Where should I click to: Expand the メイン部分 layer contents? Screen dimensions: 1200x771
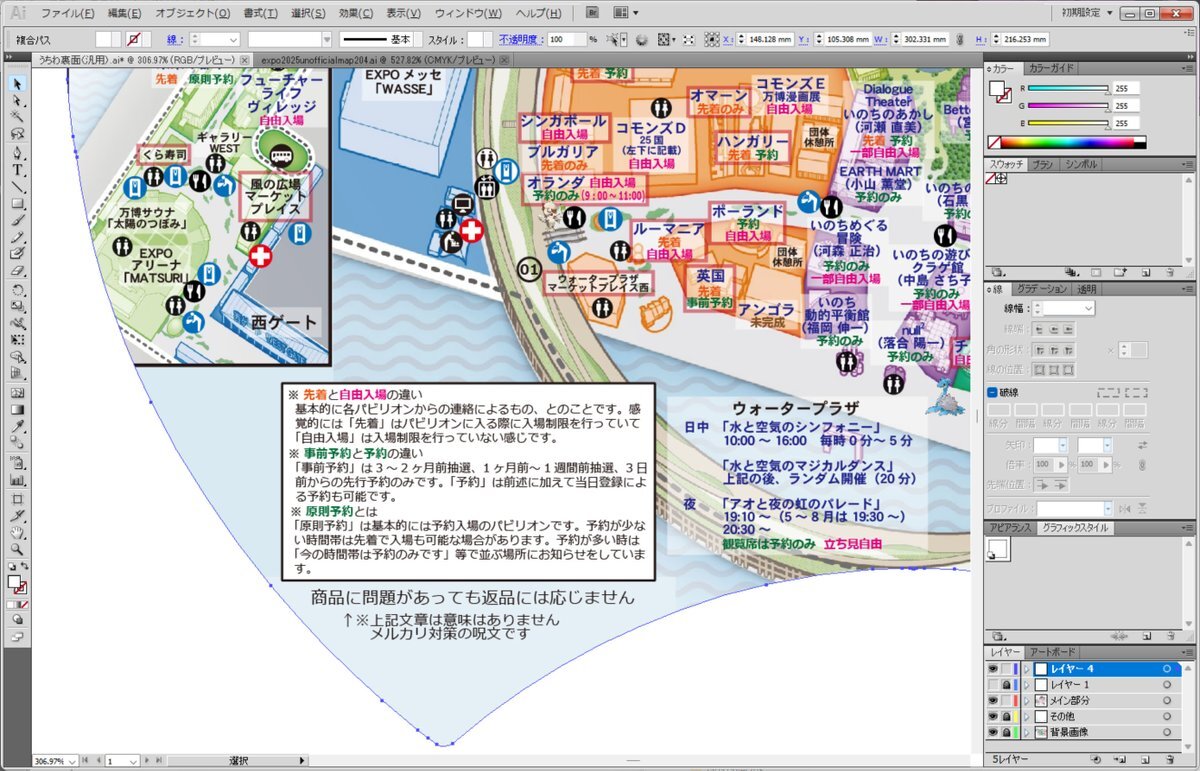tap(1025, 701)
